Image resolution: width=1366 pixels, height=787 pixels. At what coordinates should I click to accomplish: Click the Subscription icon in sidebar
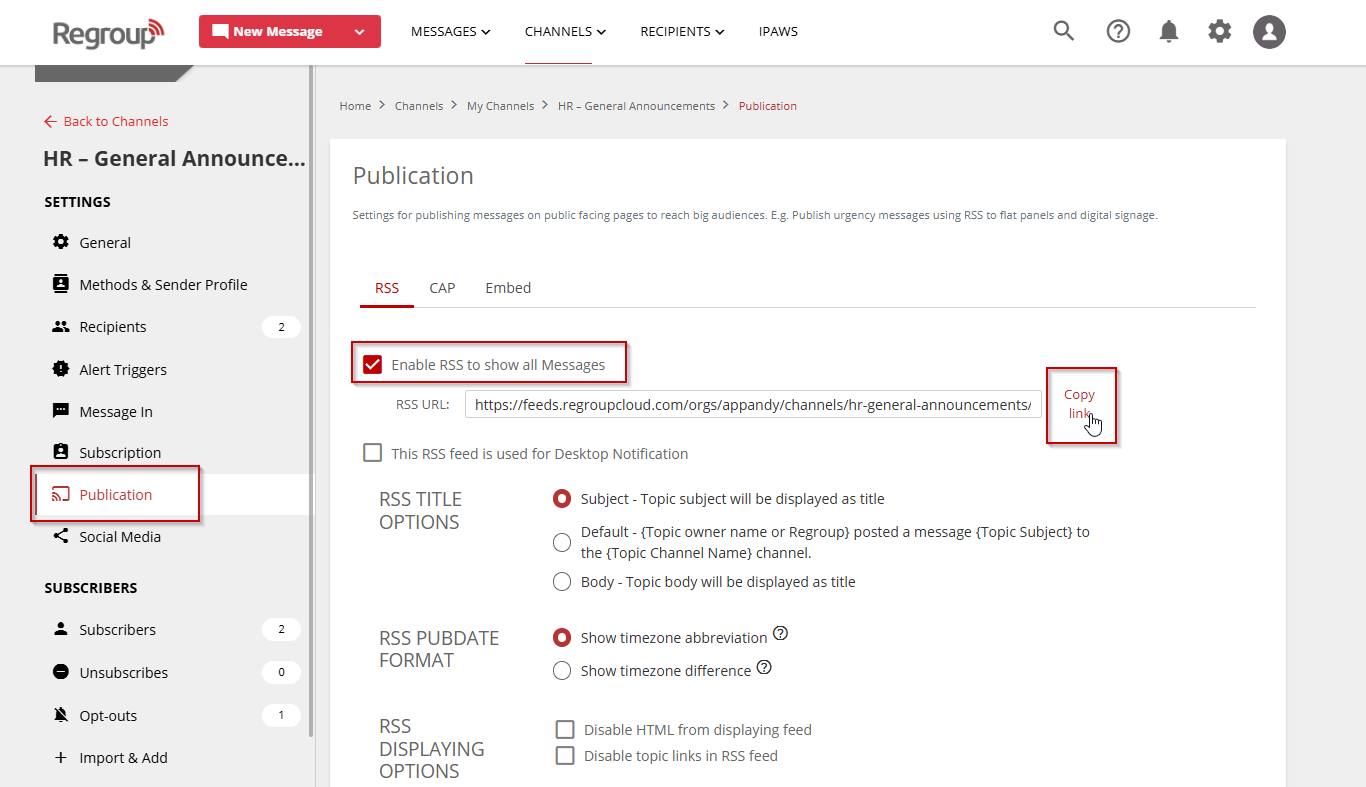[61, 452]
